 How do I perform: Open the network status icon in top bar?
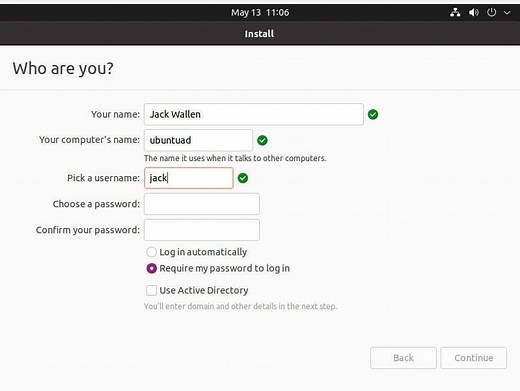(455, 13)
